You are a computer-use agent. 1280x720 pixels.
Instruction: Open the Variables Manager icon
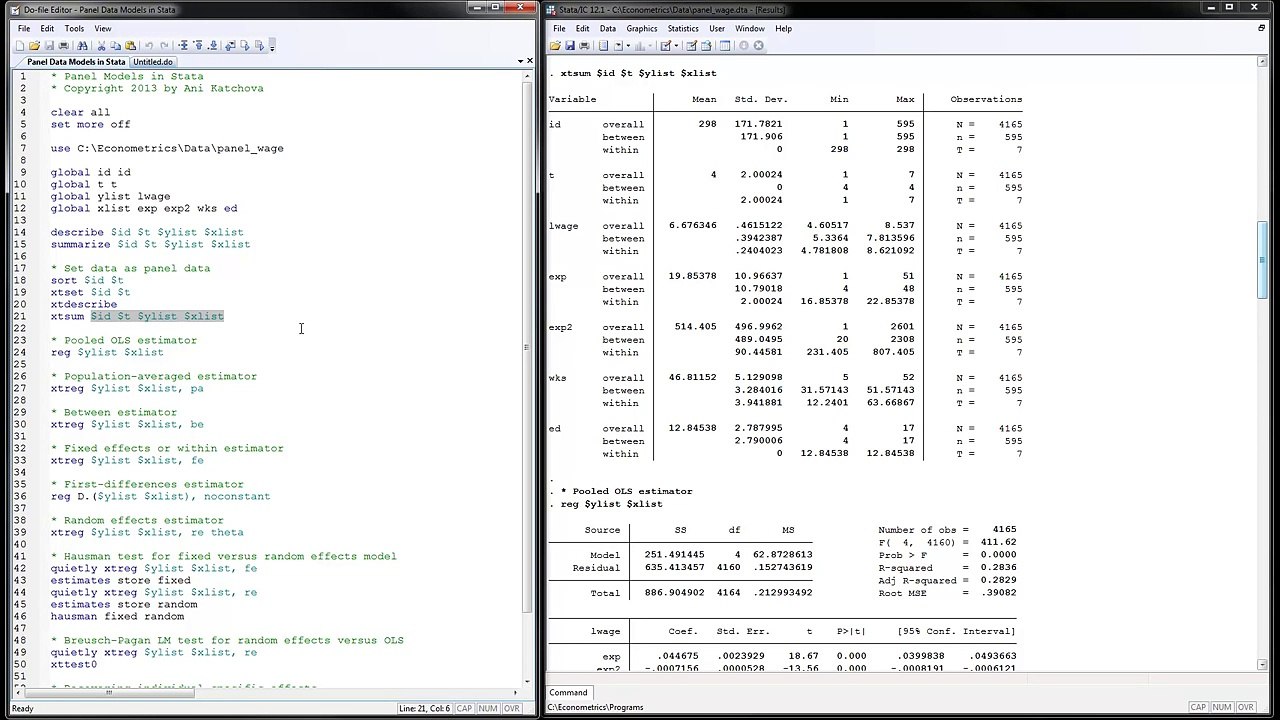(724, 45)
